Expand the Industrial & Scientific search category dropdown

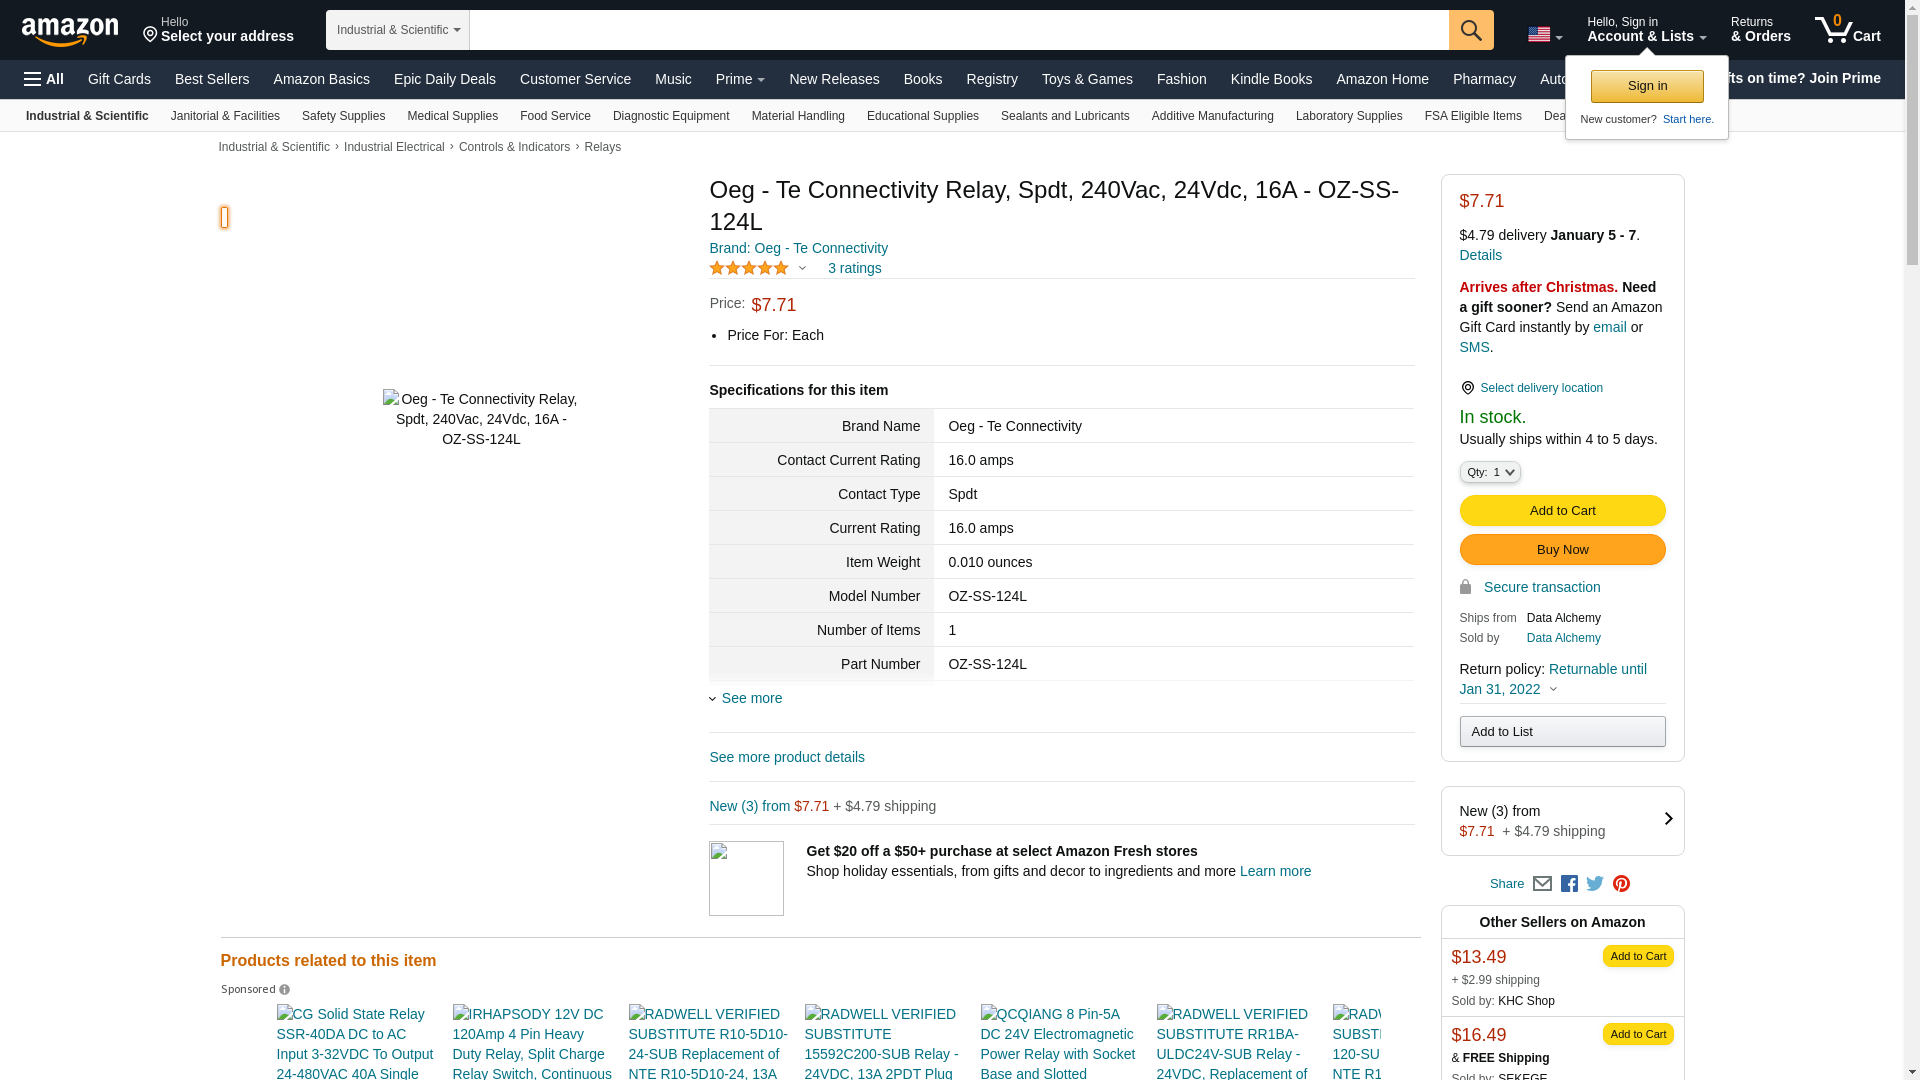(398, 30)
